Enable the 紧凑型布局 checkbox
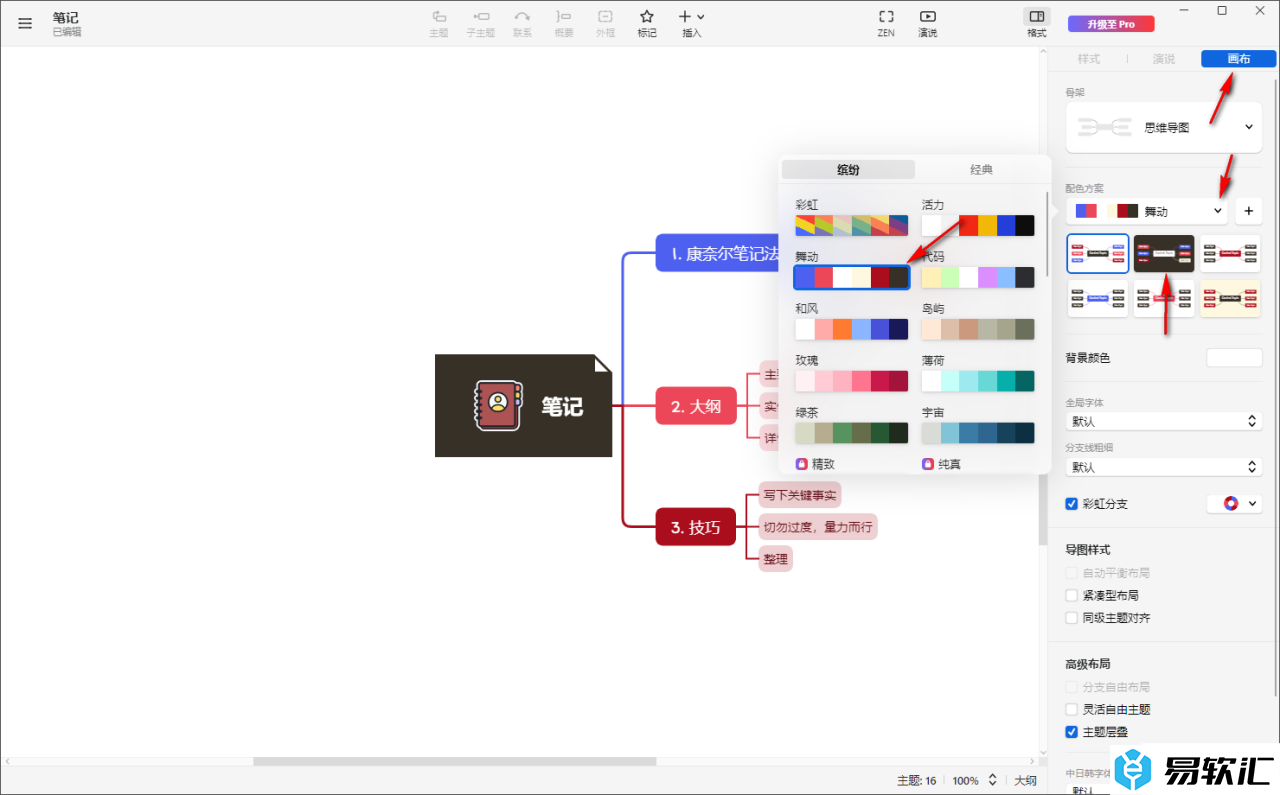 1072,595
